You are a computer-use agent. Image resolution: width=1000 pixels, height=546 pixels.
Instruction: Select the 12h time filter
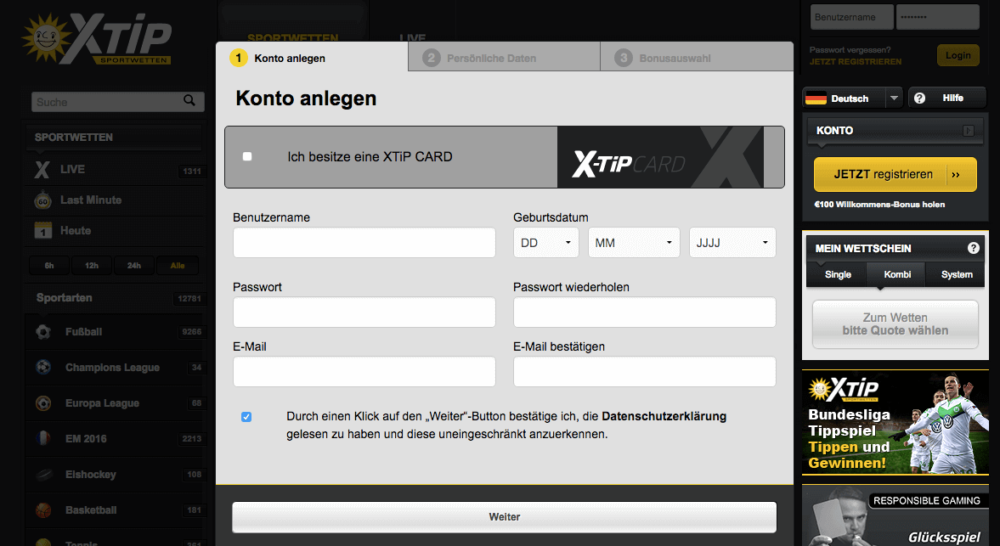[x=91, y=265]
